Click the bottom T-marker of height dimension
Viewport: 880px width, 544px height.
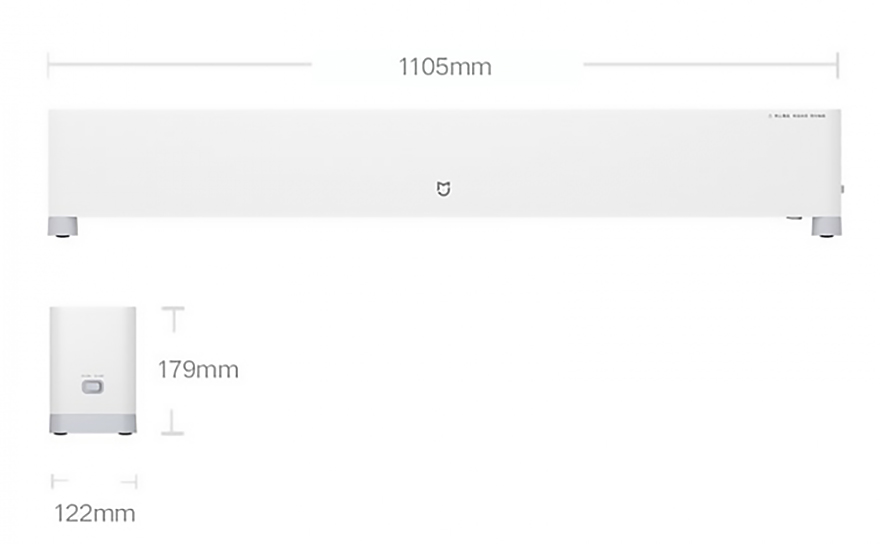(x=174, y=422)
